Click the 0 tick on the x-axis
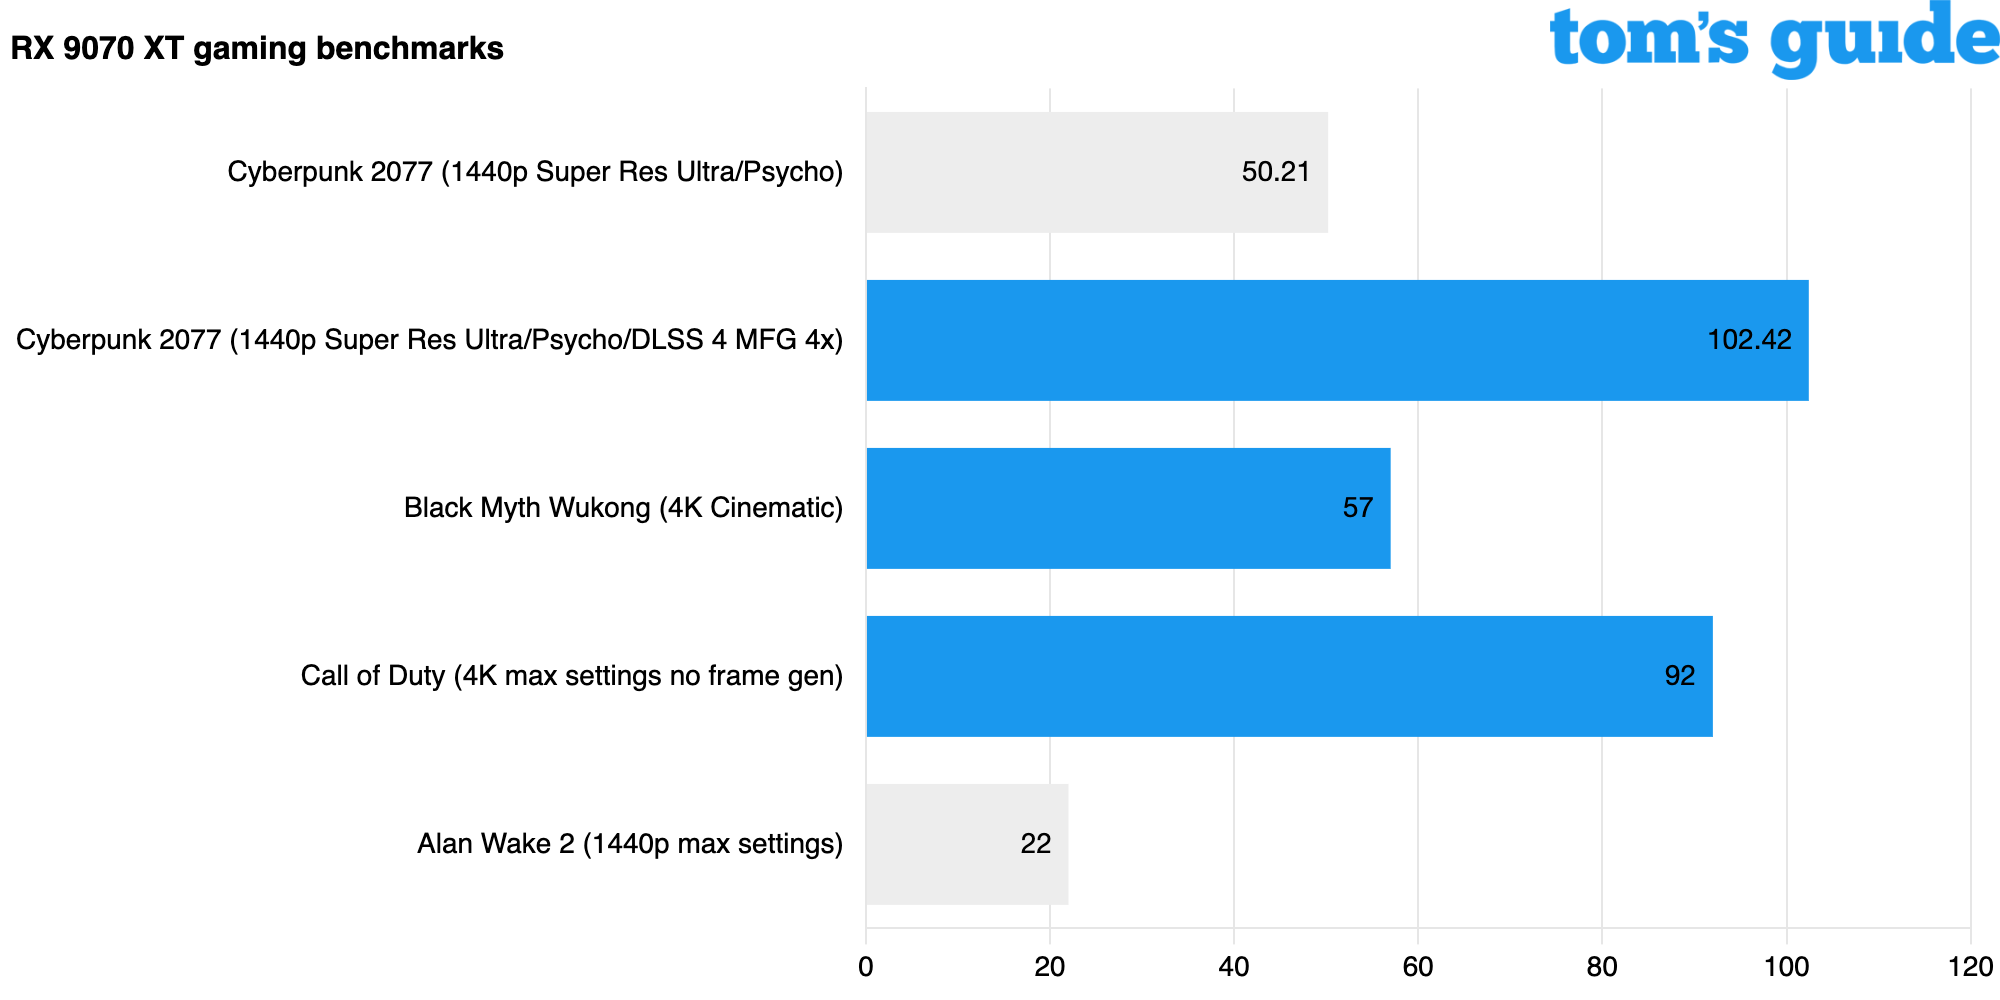 [866, 967]
